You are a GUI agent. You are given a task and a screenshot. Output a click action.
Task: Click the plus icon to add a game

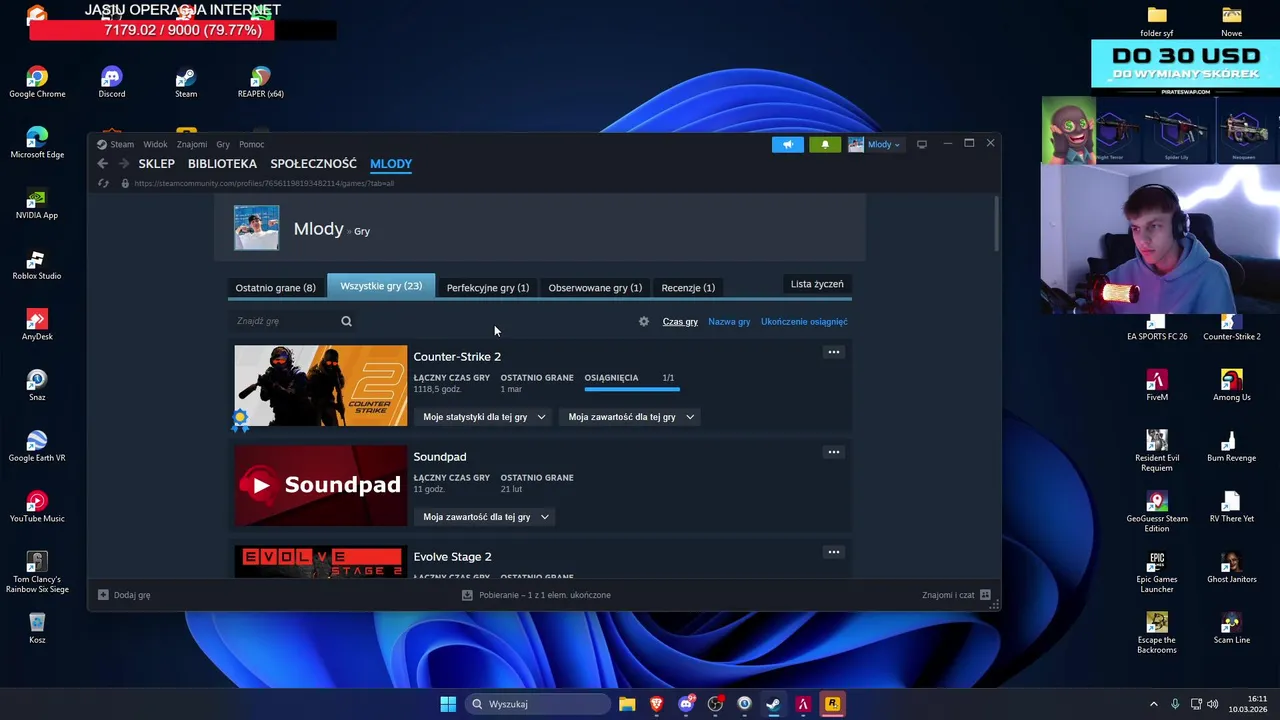click(x=103, y=595)
